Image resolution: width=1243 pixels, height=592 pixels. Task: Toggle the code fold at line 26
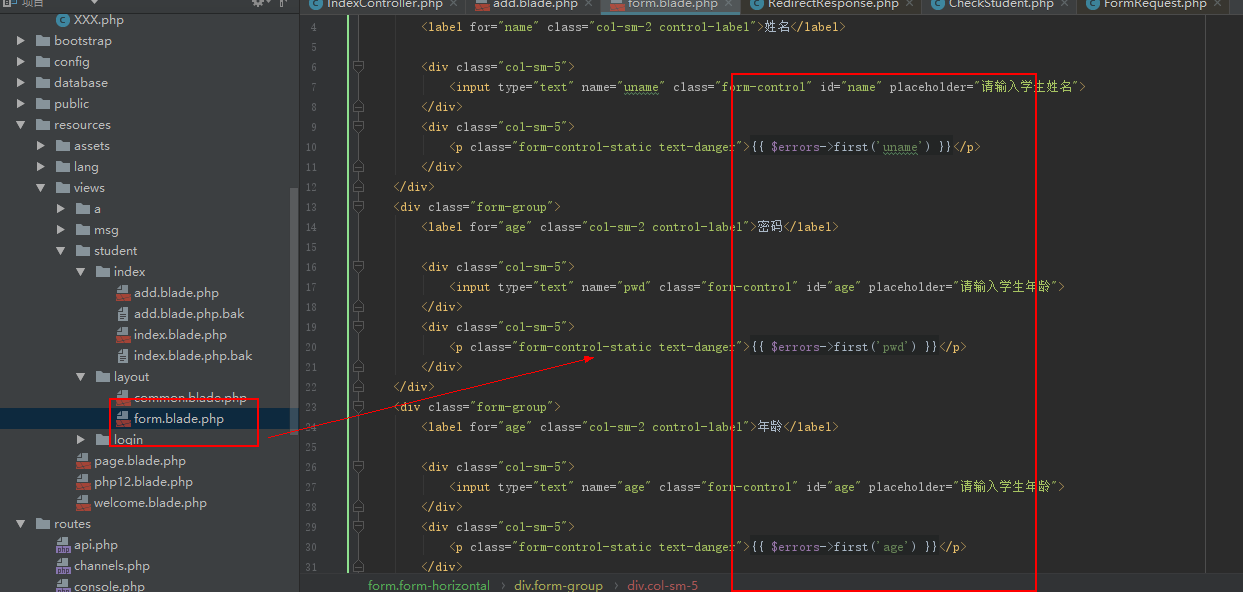pos(358,467)
